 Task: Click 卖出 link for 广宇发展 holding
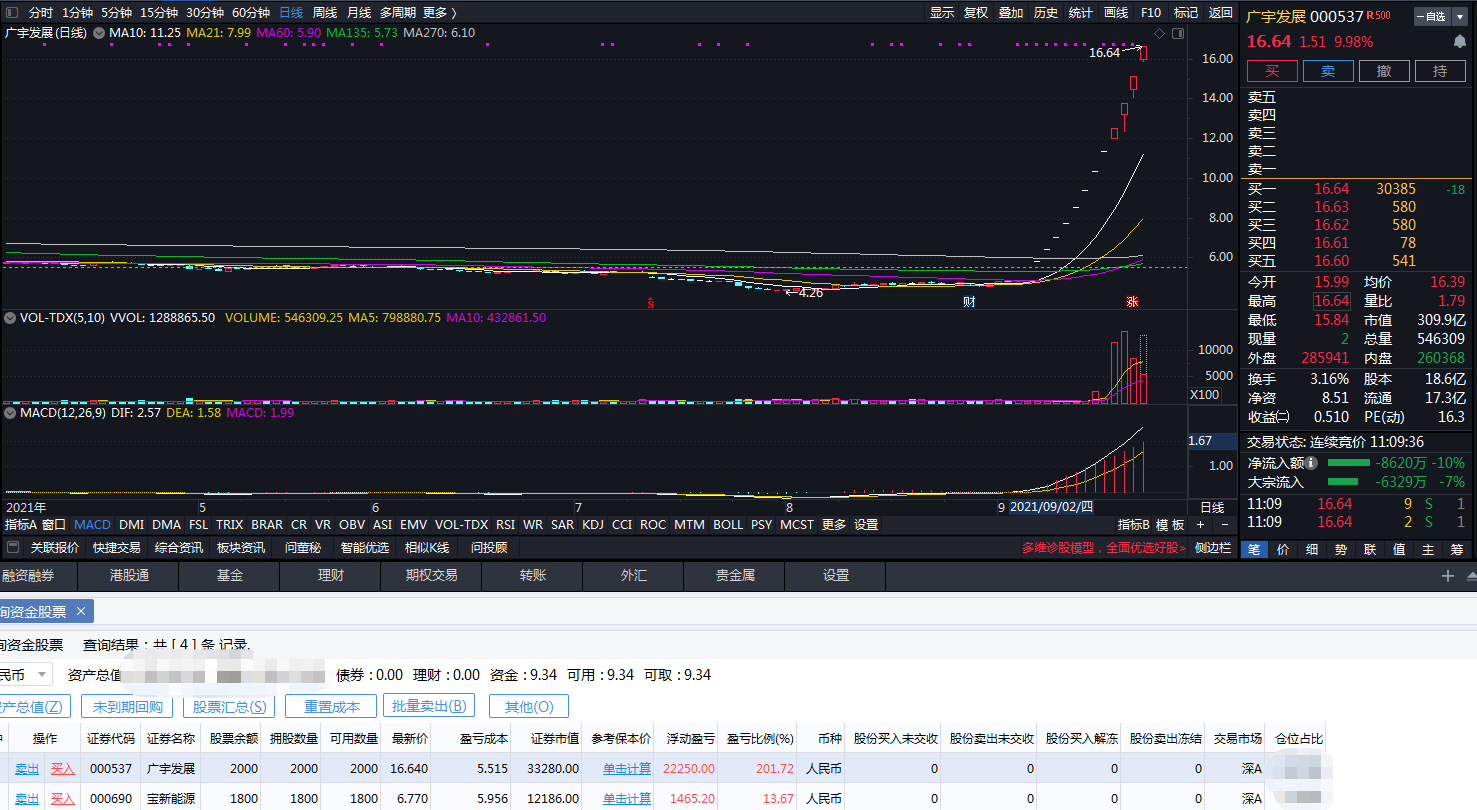point(25,768)
